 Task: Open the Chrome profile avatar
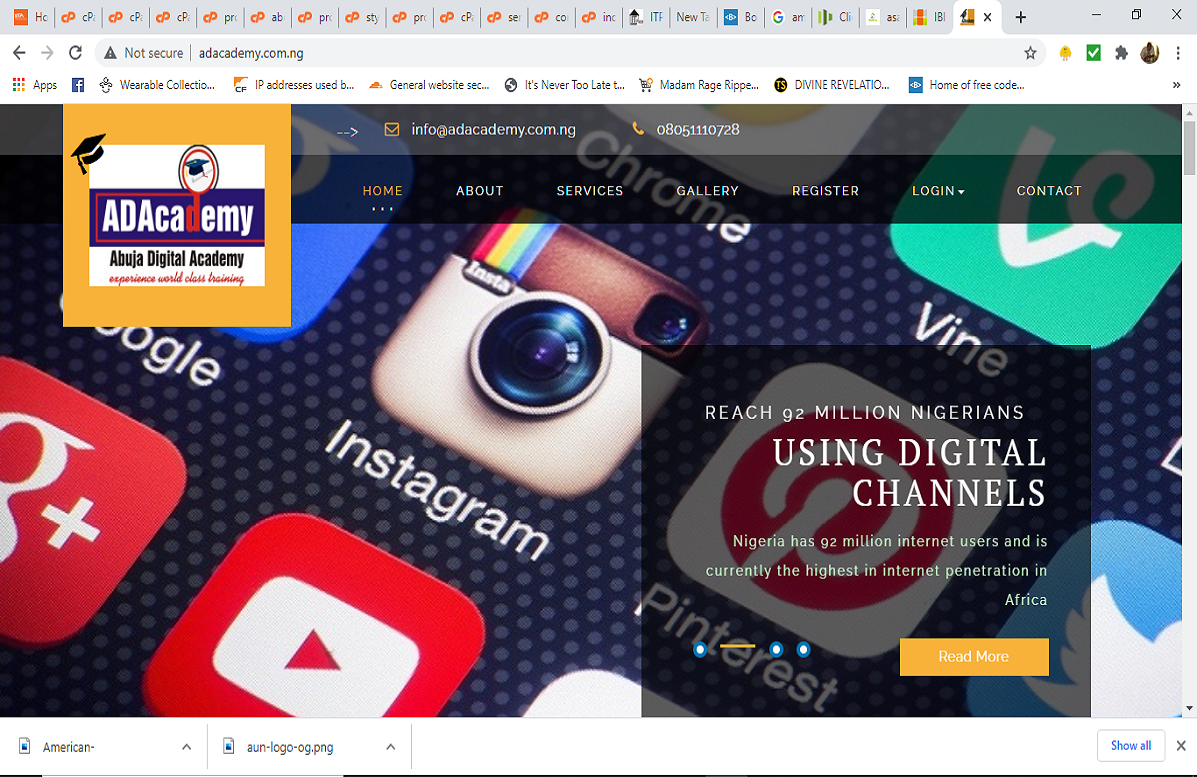[1149, 53]
